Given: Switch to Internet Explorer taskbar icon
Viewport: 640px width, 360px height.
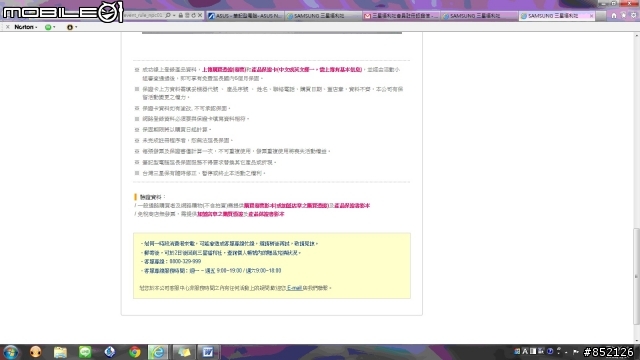Looking at the screenshot, I should [158, 352].
